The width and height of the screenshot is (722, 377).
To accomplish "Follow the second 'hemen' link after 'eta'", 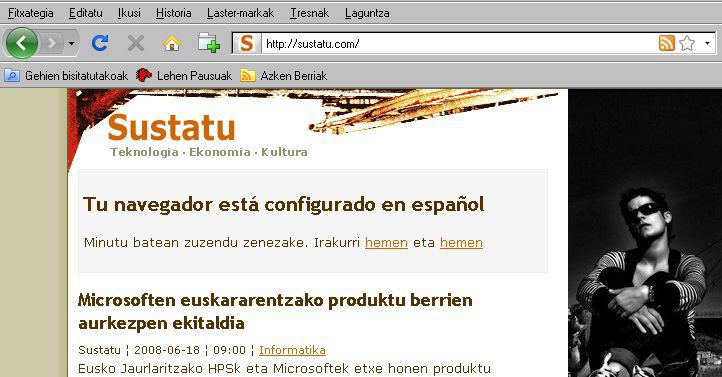I will (x=461, y=243).
